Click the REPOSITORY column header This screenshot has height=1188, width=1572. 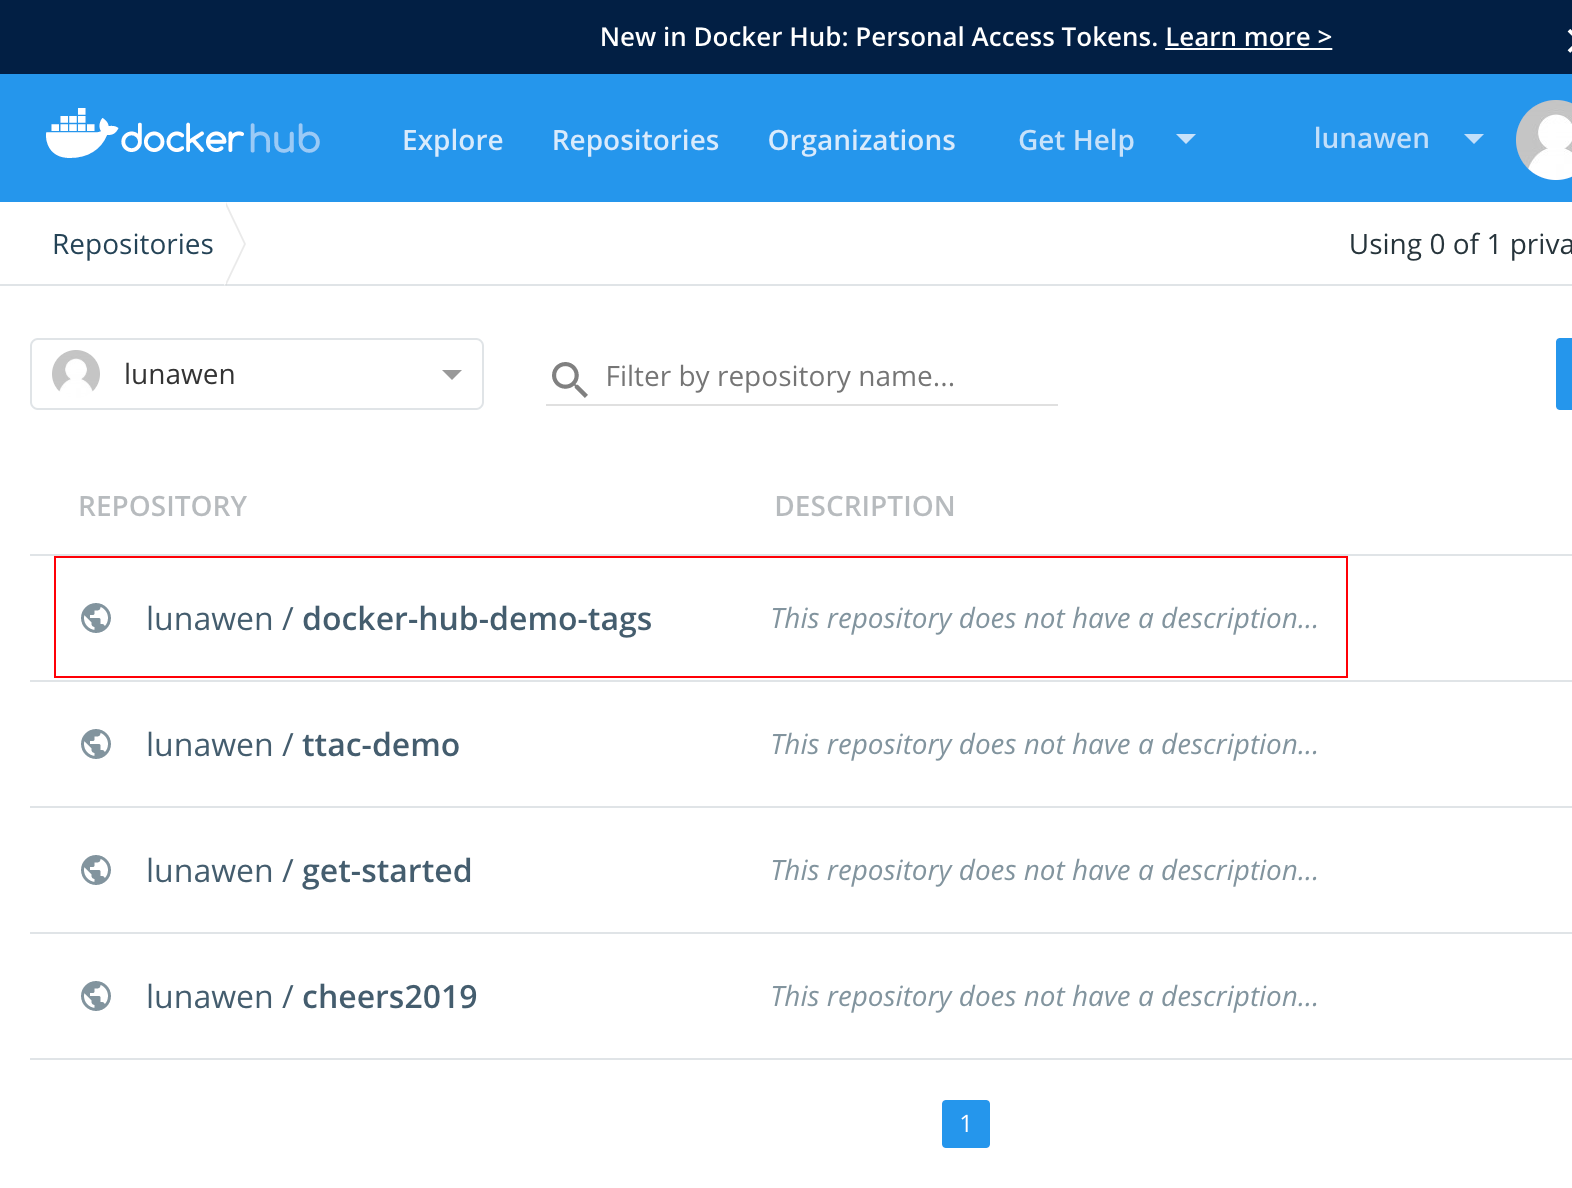click(x=163, y=506)
